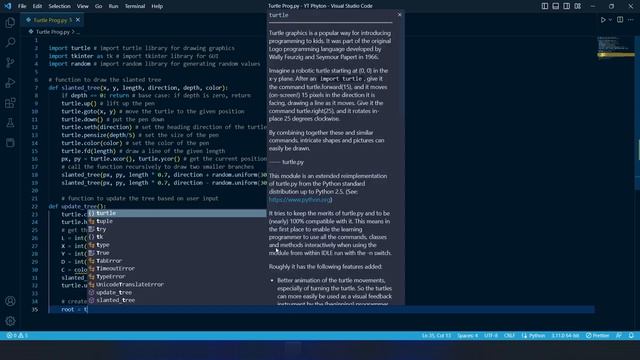The width and height of the screenshot is (640, 360).
Task: Run the Python file with play button
Action: click(x=603, y=20)
